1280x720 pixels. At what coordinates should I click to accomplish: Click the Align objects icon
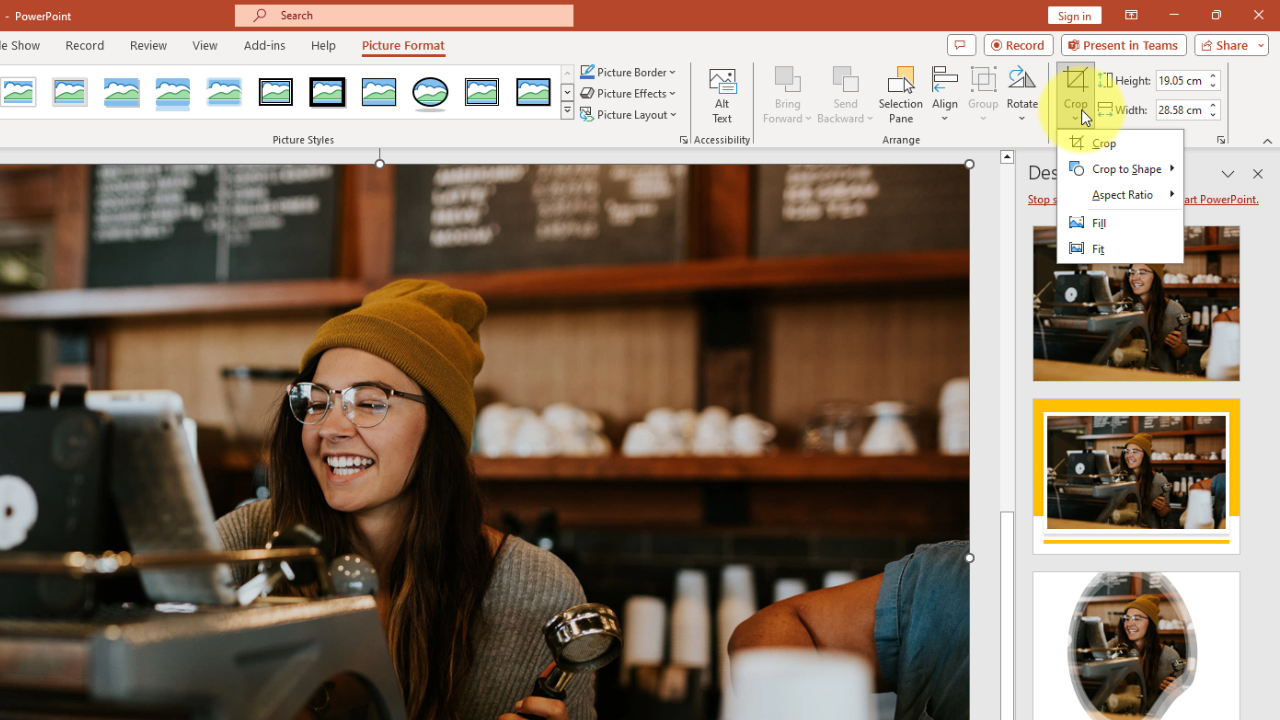point(945,96)
